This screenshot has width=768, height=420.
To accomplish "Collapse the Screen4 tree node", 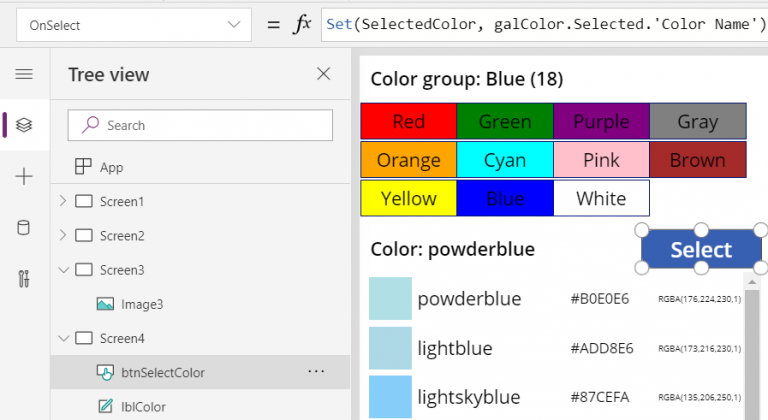I will tap(63, 338).
